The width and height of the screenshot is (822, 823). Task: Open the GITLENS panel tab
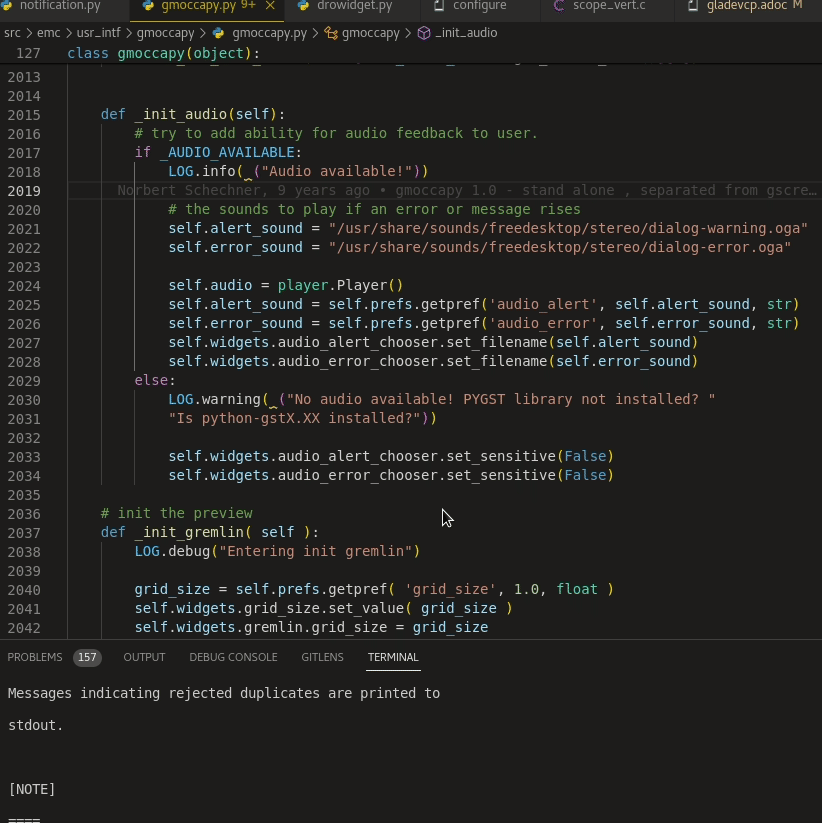tap(322, 657)
